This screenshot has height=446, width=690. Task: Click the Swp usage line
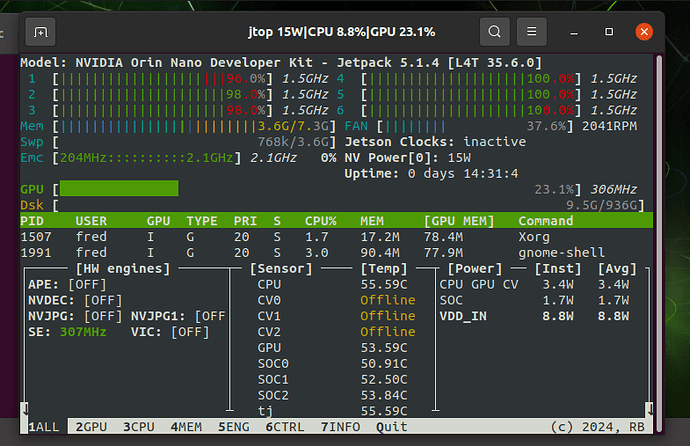[x=178, y=142]
